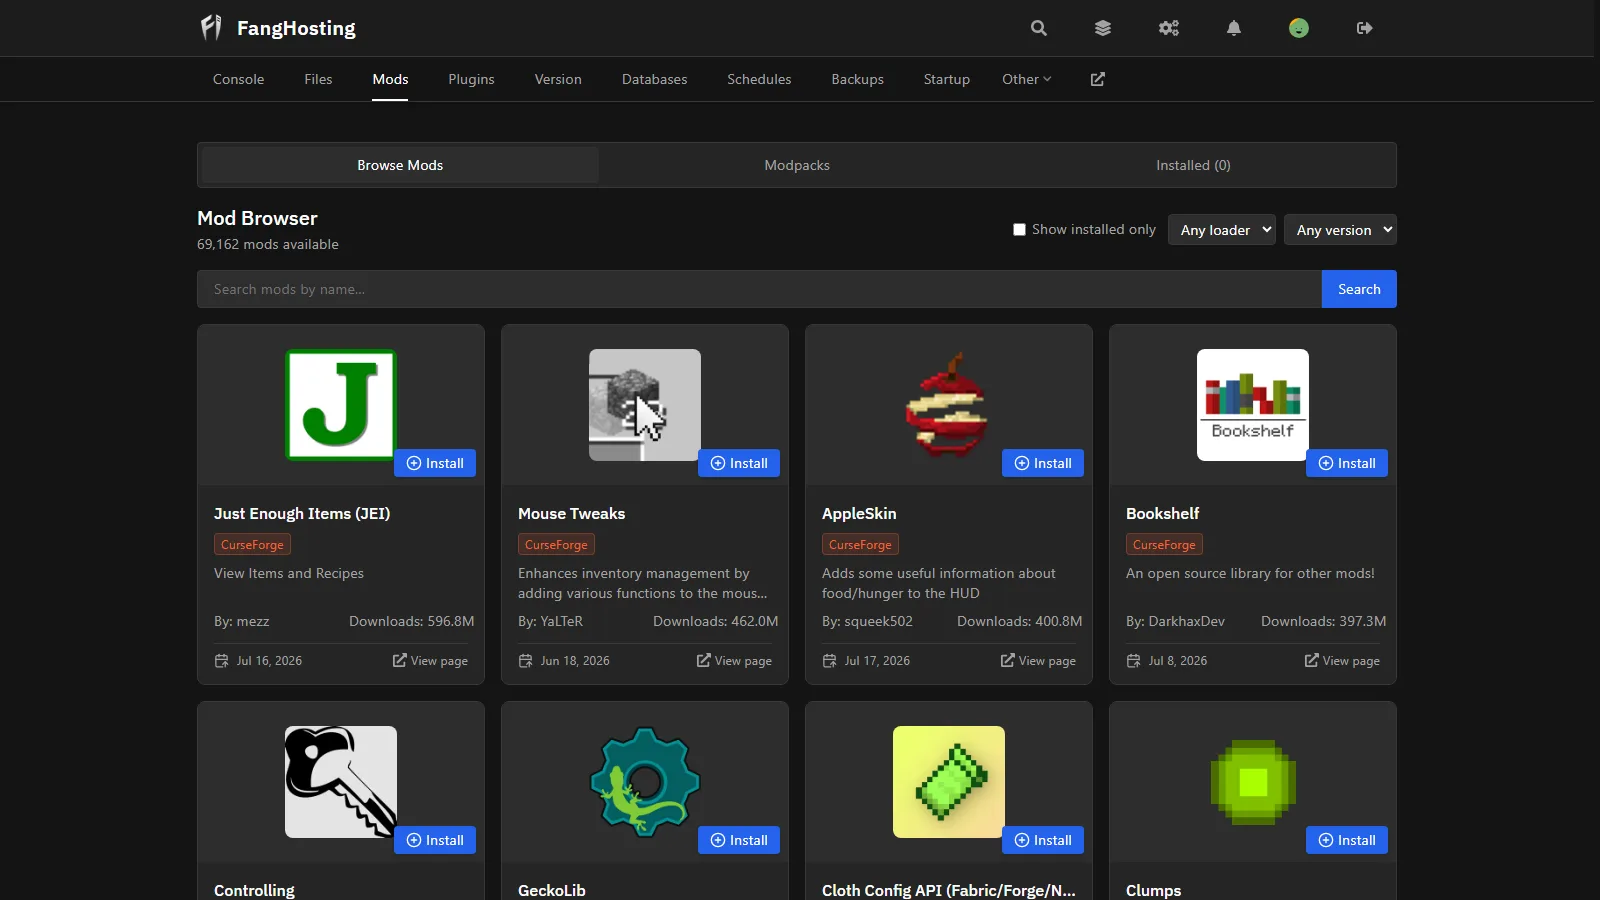Image resolution: width=1600 pixels, height=900 pixels.
Task: Open View page for Bookshelf
Action: click(1342, 661)
